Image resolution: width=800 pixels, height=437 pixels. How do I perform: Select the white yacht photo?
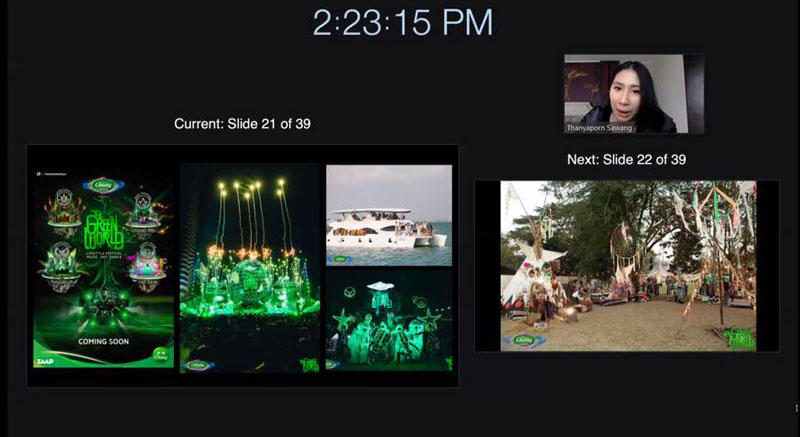tap(389, 215)
